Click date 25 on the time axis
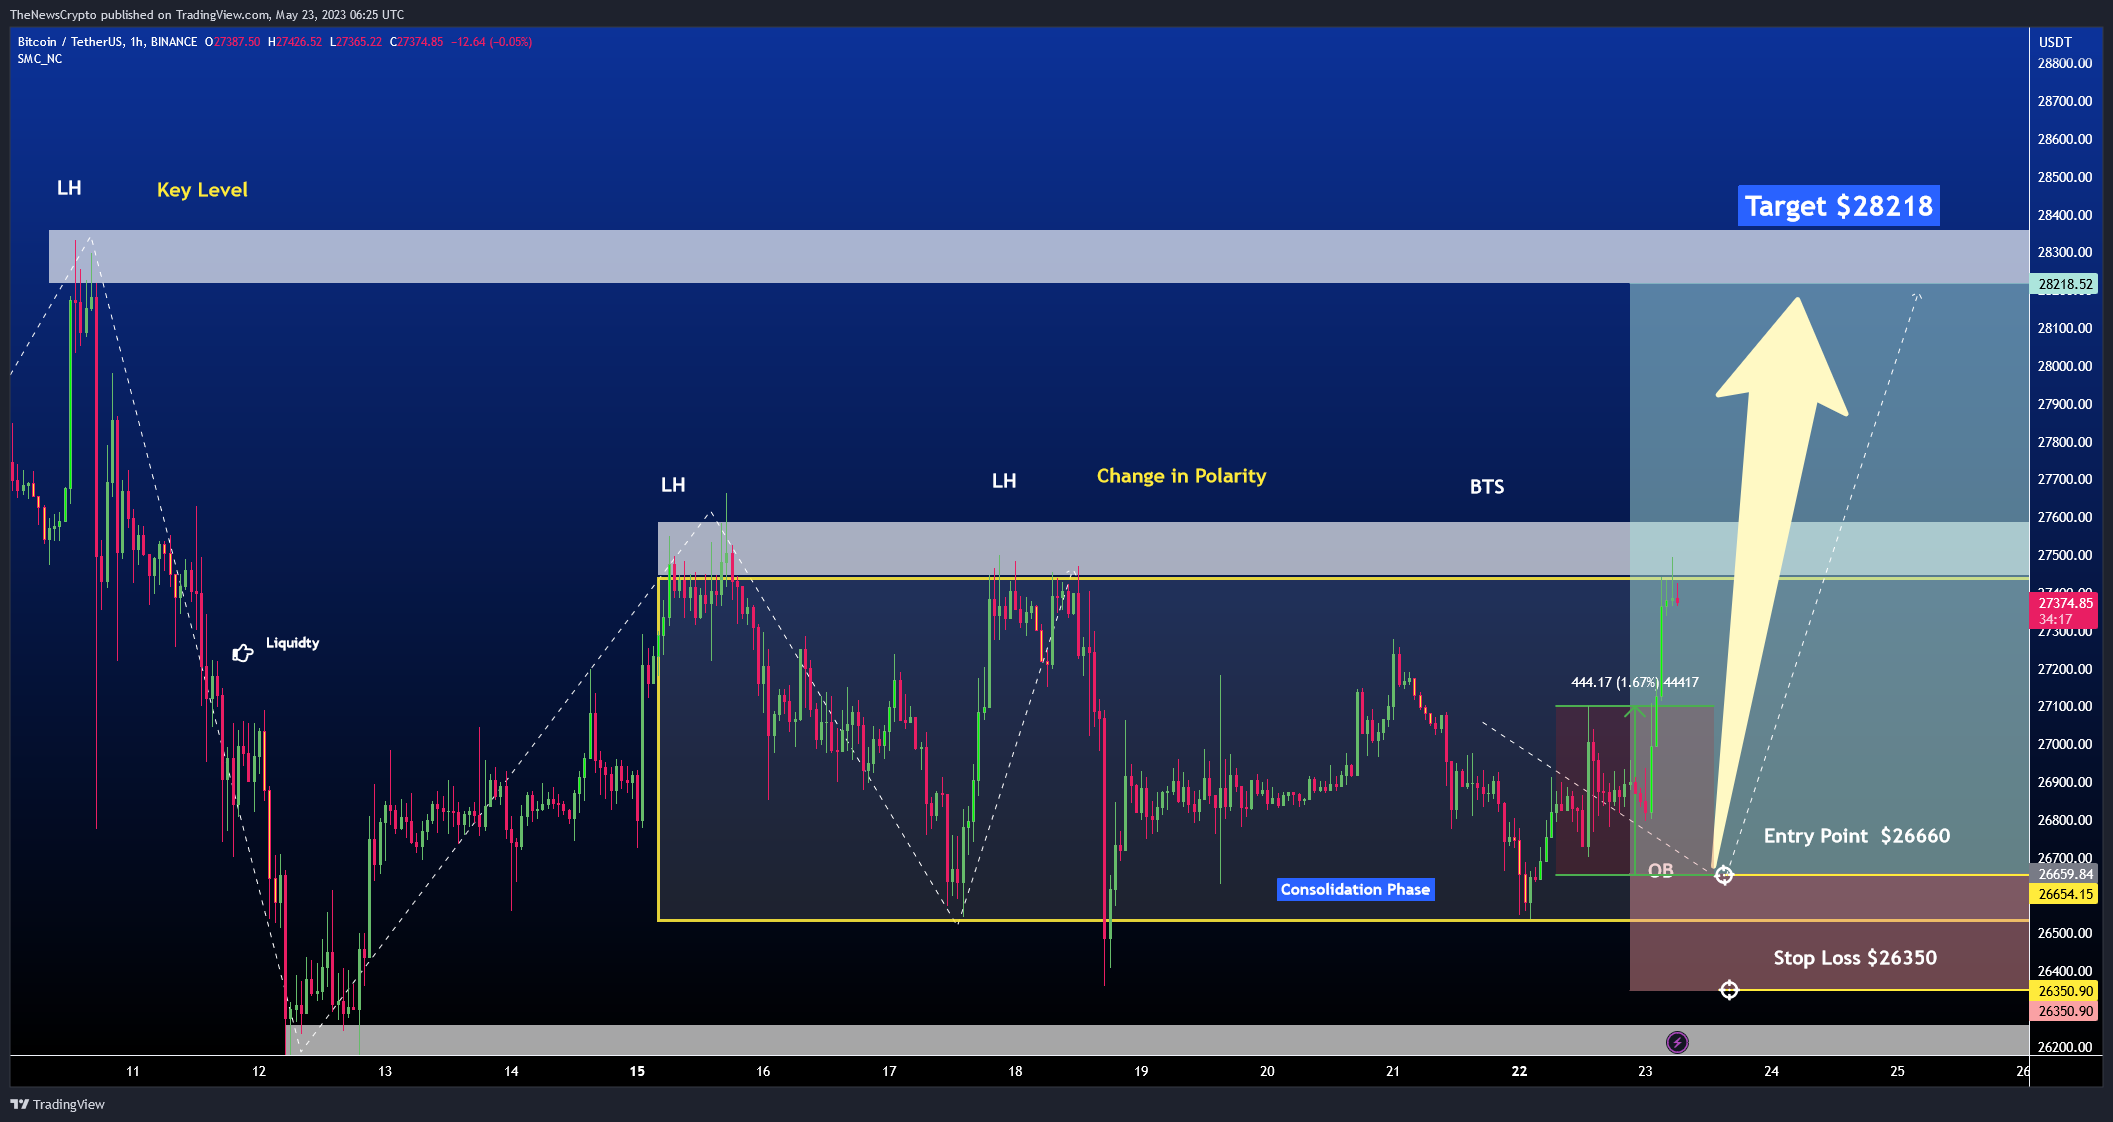This screenshot has width=2113, height=1122. [x=1897, y=1071]
